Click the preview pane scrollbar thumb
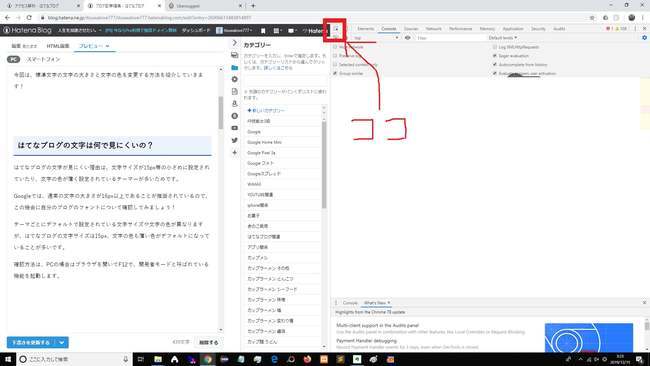Screen dimensions: 650x366 [x=221, y=112]
